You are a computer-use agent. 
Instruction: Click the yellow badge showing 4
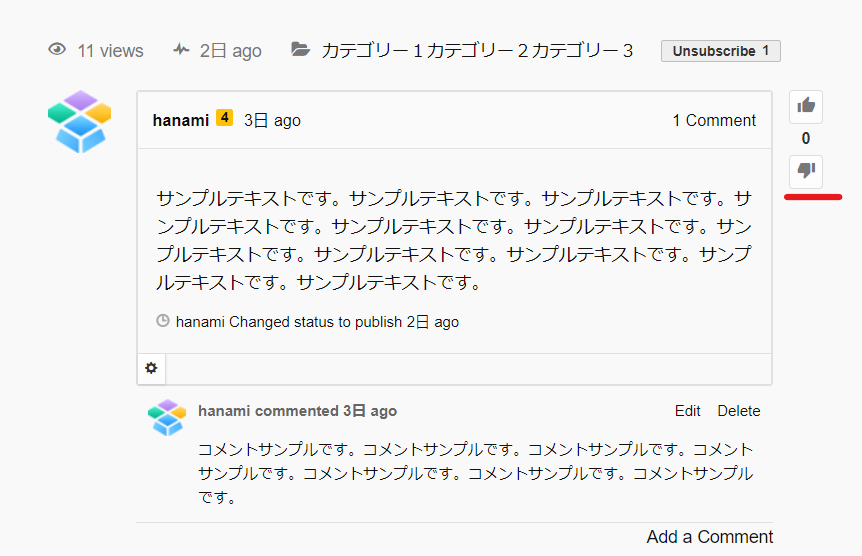(224, 119)
